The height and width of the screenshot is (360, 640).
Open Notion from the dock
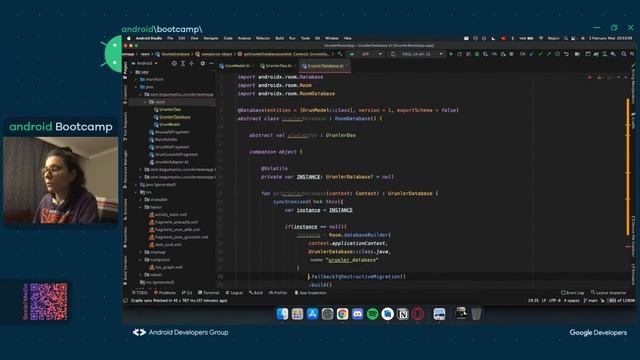[402, 314]
